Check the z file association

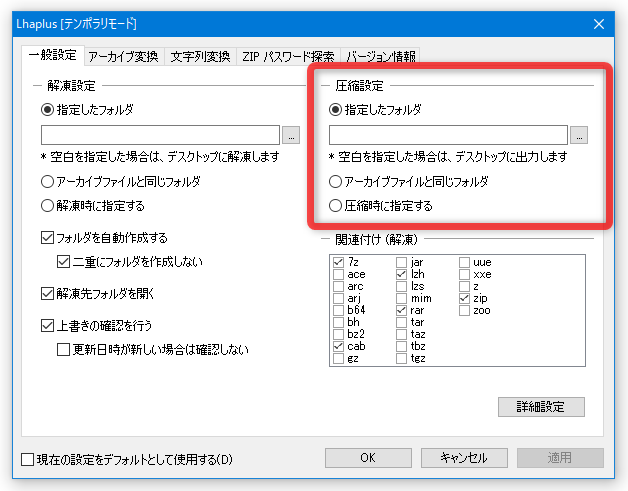(464, 286)
